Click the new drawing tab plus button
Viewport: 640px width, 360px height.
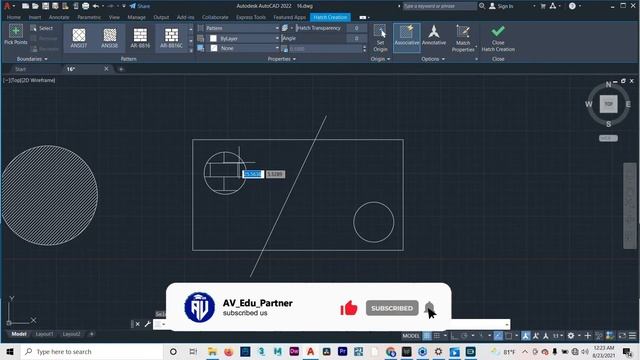click(x=121, y=69)
